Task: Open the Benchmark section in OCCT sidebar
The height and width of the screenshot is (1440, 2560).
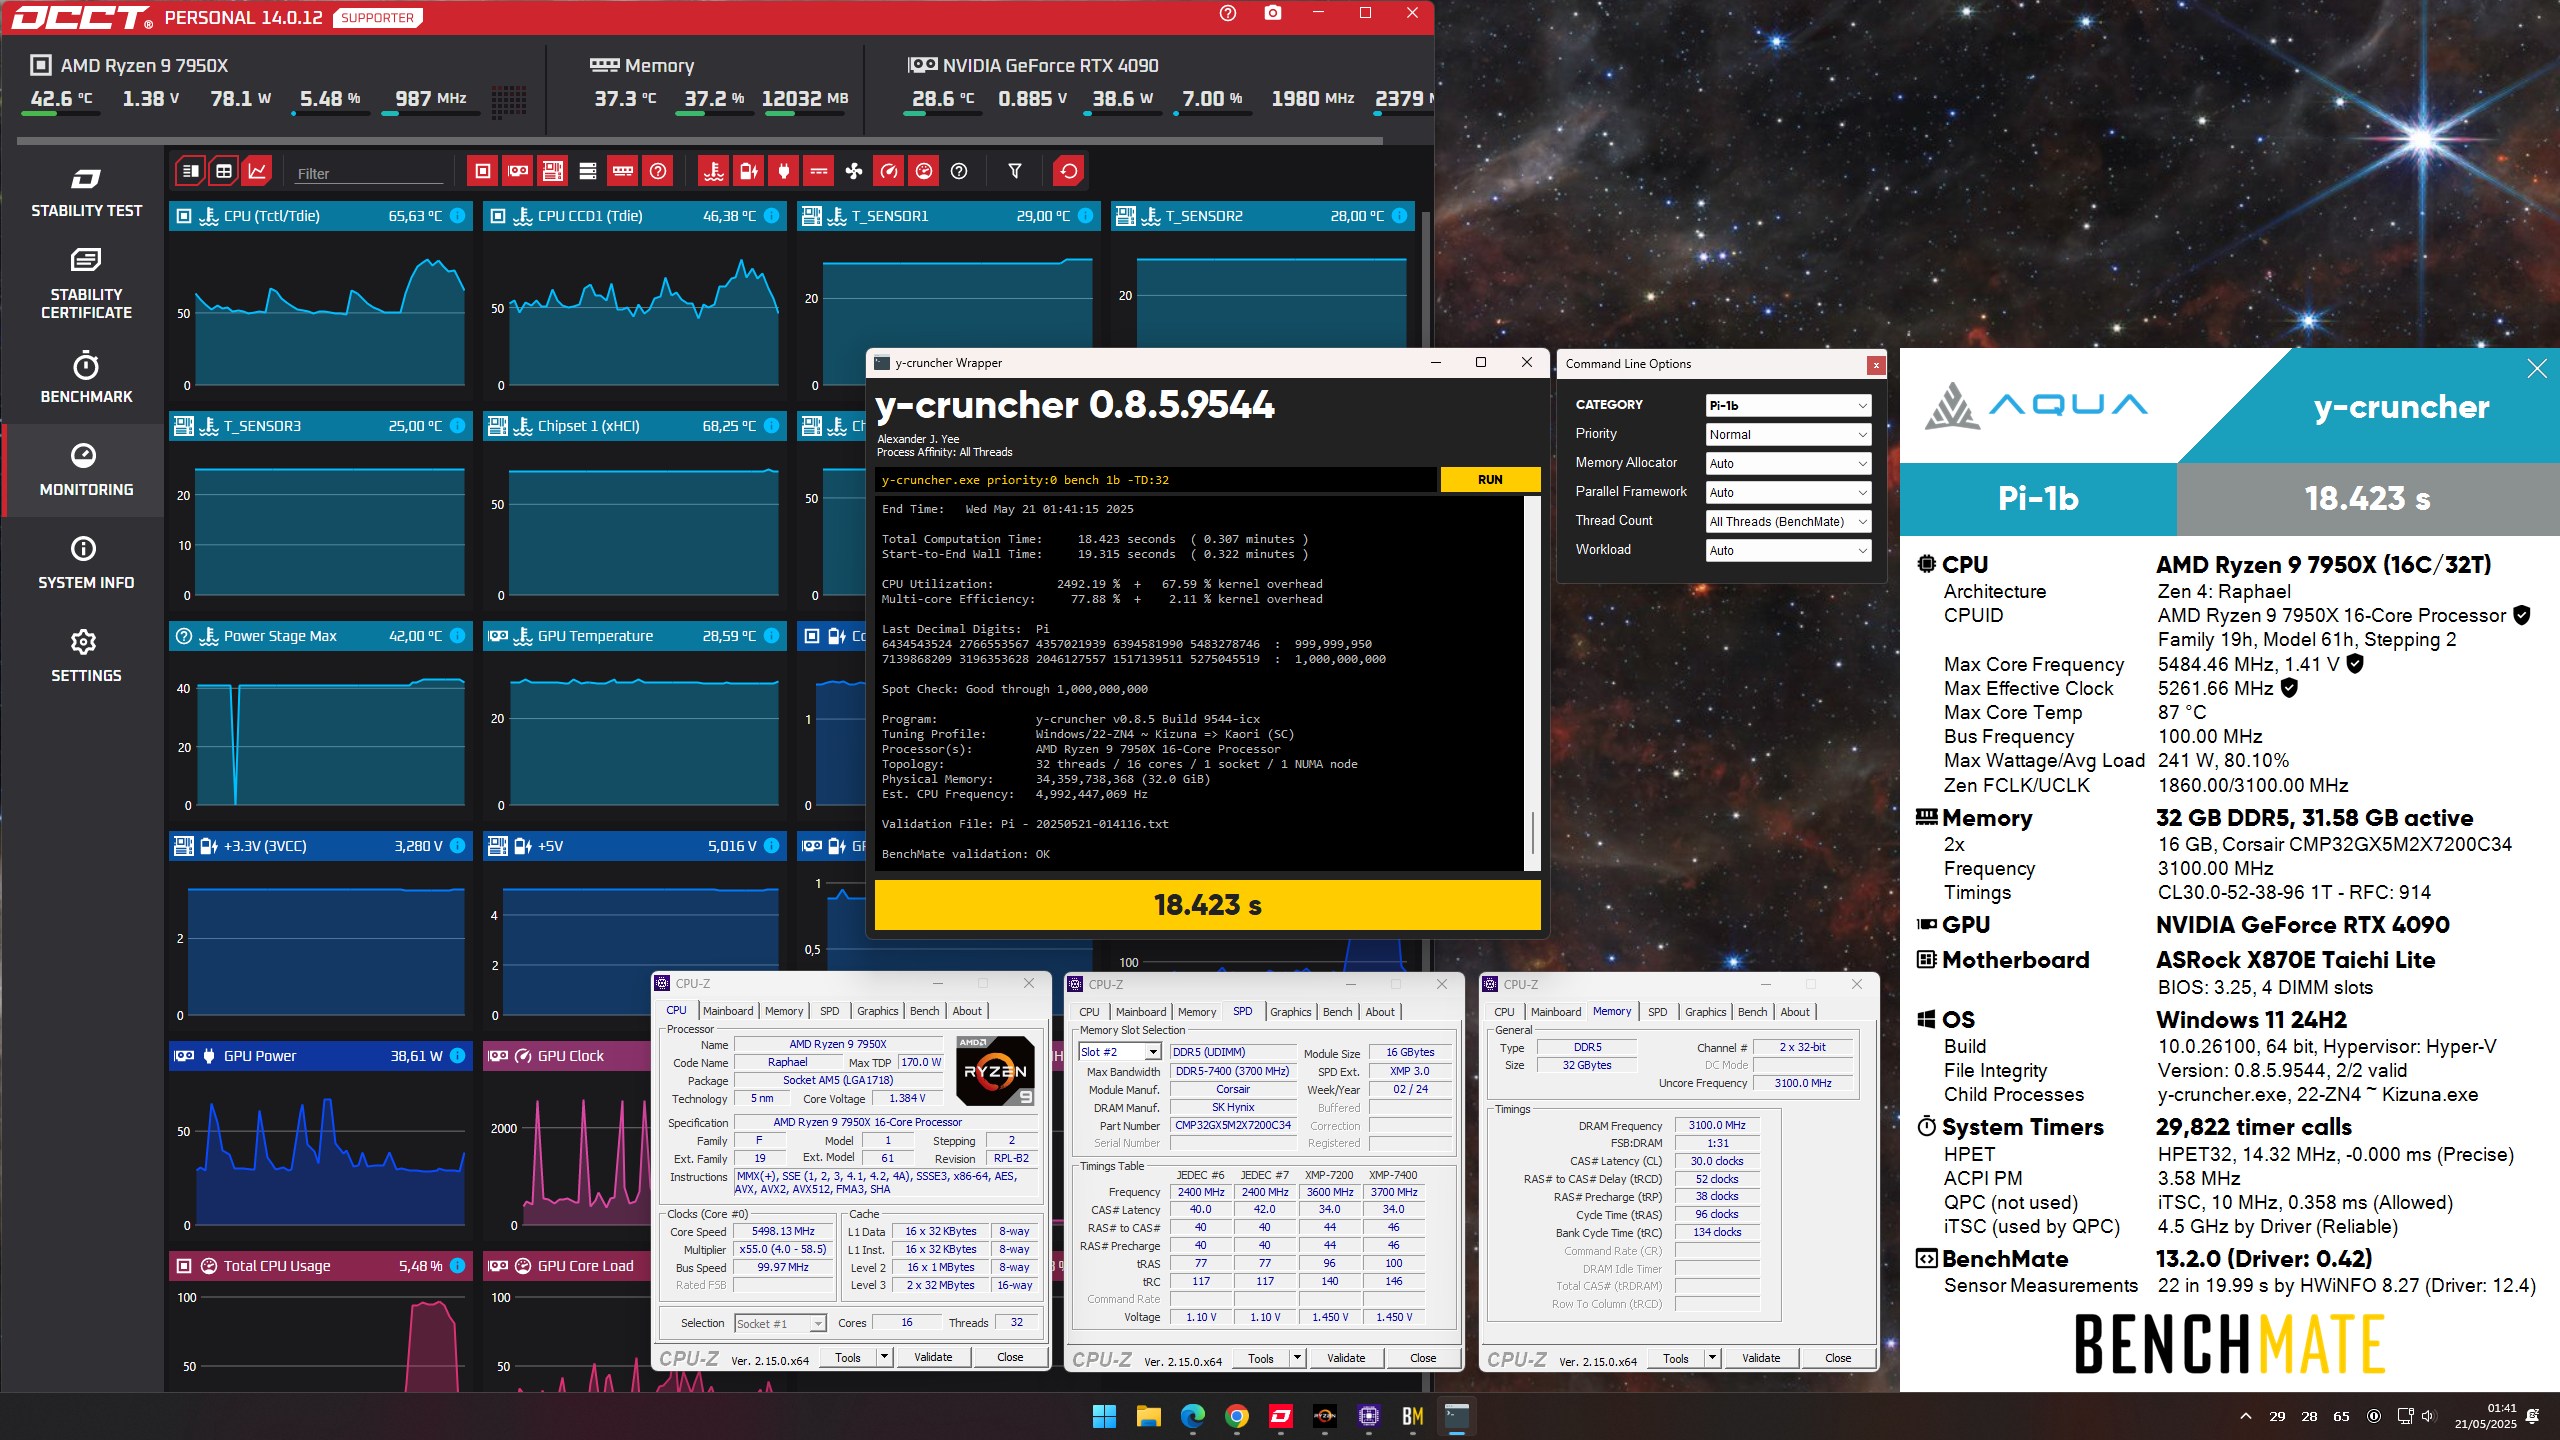Action: (x=86, y=377)
